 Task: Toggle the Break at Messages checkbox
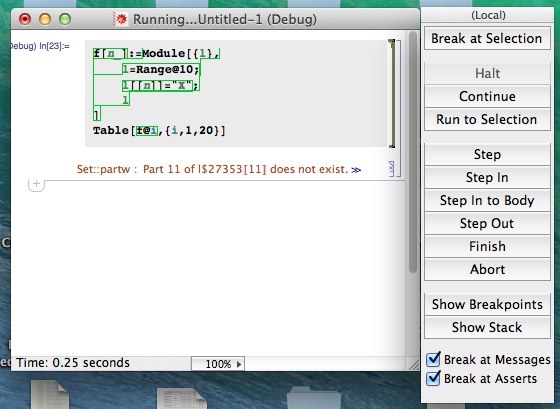[x=433, y=359]
